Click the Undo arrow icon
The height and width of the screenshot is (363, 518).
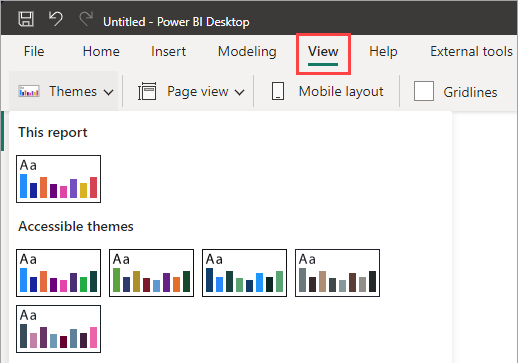55,18
